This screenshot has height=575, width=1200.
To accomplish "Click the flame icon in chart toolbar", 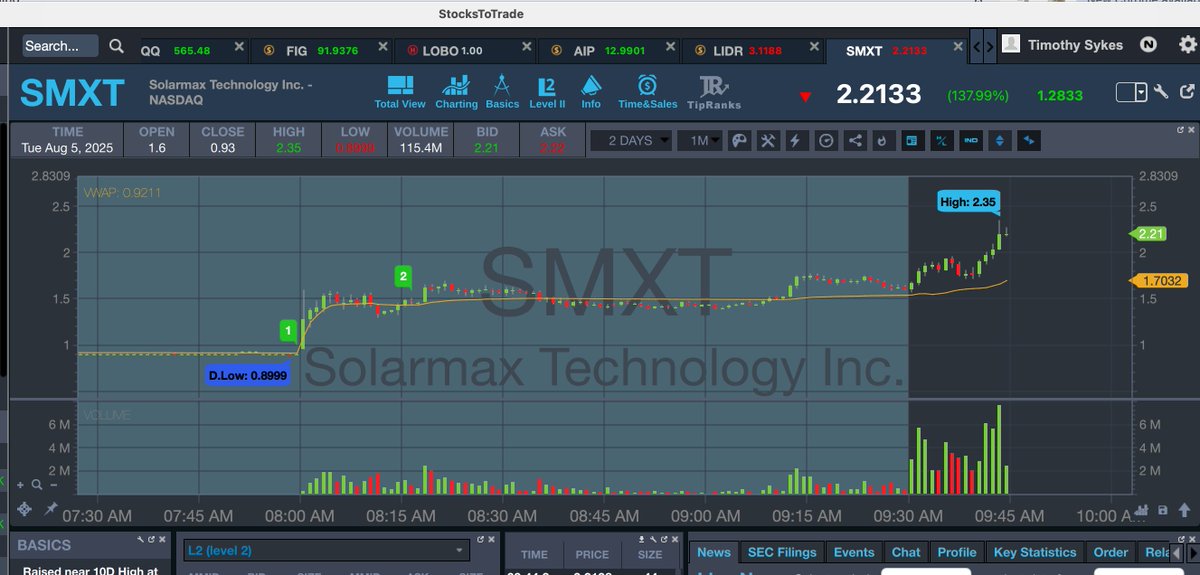I will point(883,141).
